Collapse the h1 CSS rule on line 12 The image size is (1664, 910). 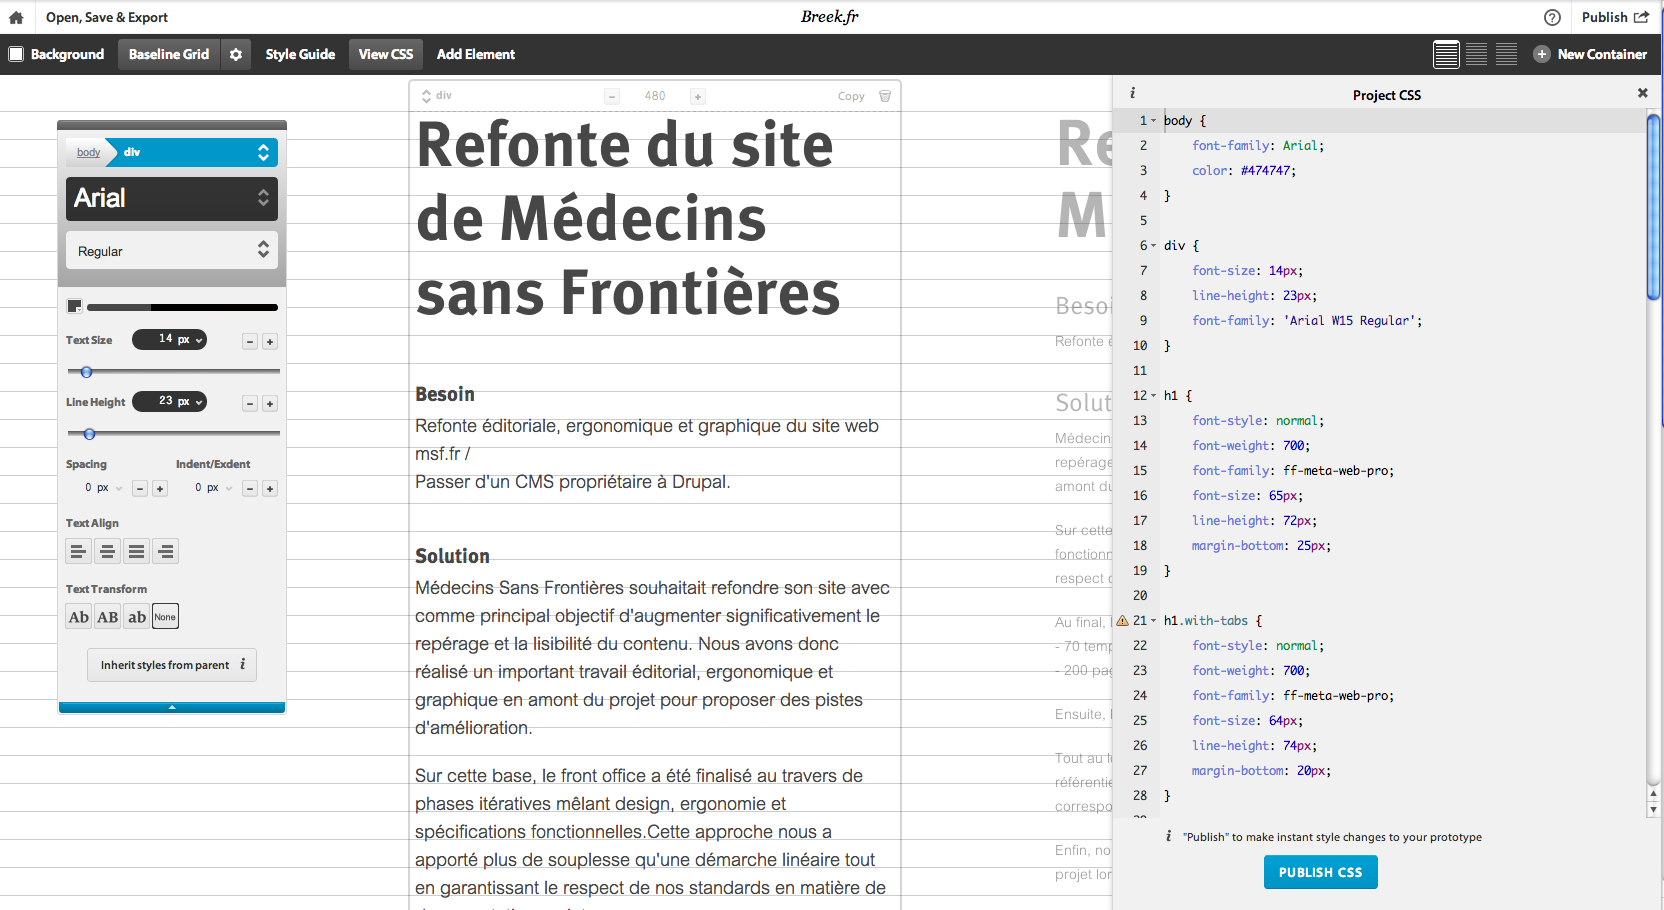click(x=1153, y=395)
